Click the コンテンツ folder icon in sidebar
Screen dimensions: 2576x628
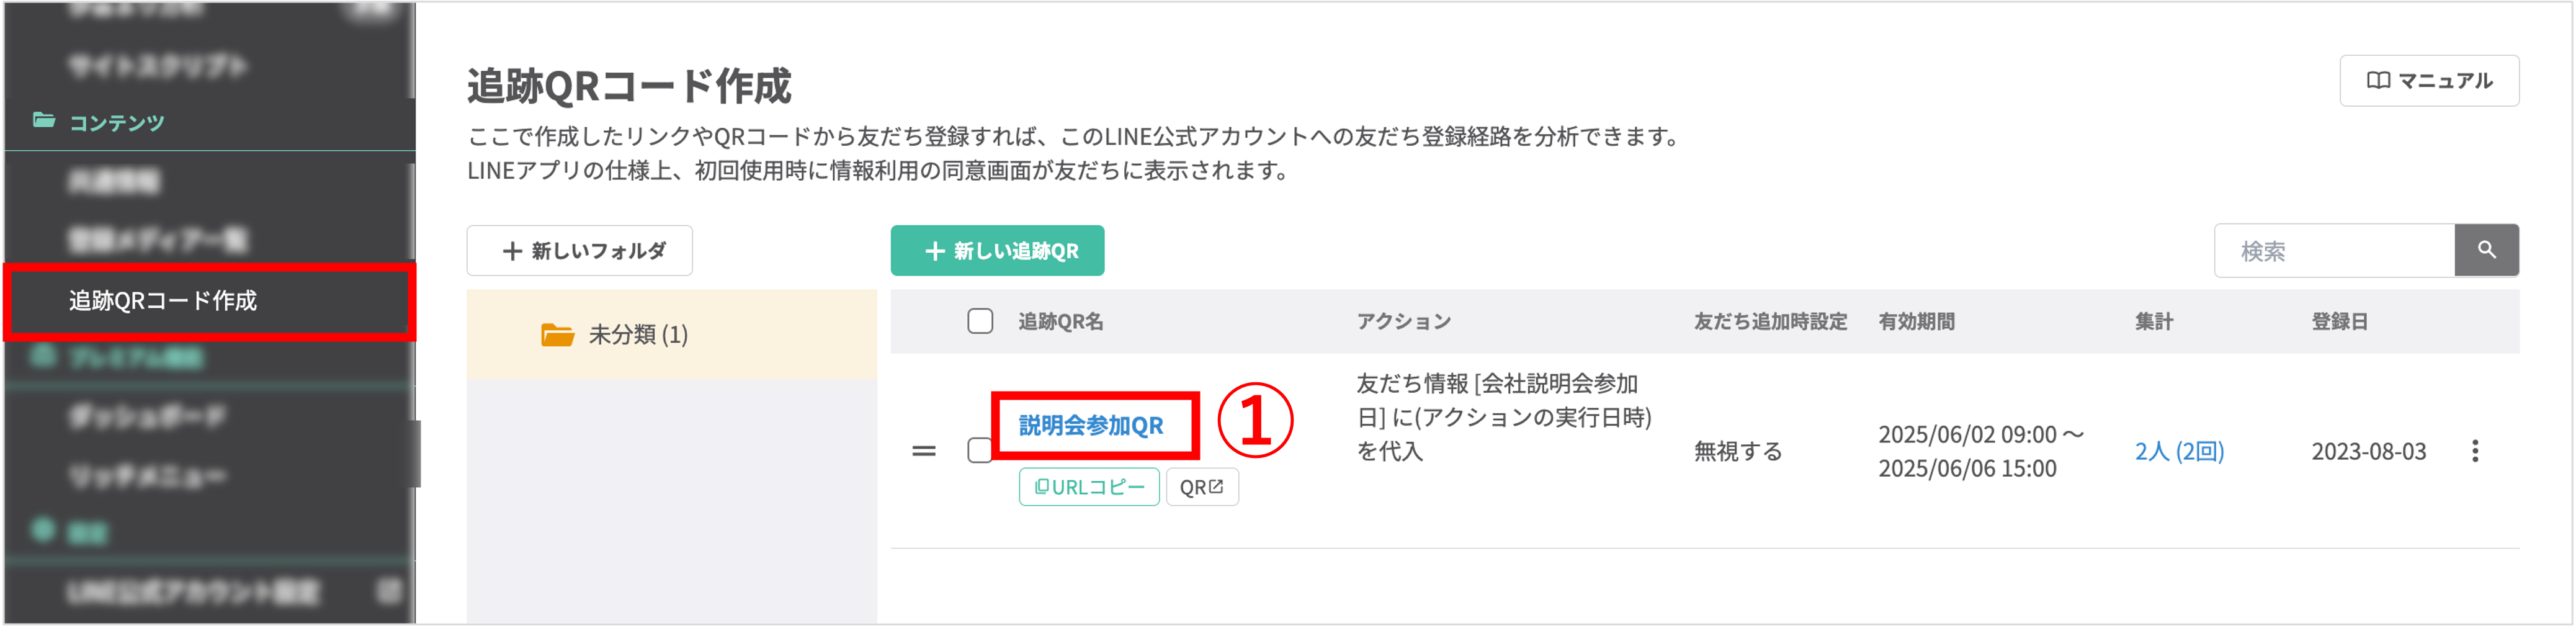pyautogui.click(x=43, y=121)
